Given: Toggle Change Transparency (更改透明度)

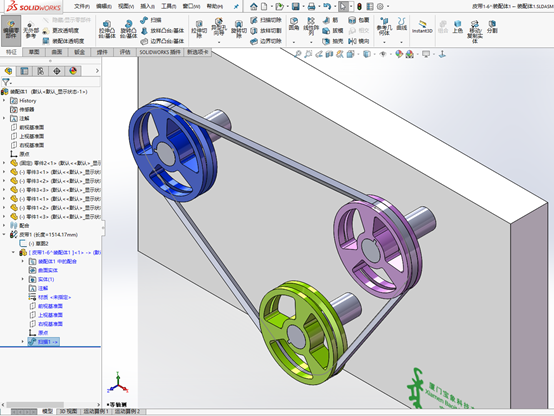Looking at the screenshot, I should 60,31.
